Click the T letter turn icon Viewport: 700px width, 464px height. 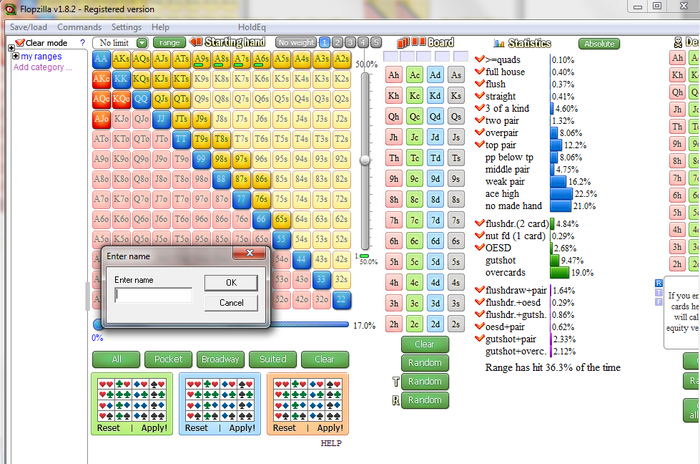coord(396,382)
